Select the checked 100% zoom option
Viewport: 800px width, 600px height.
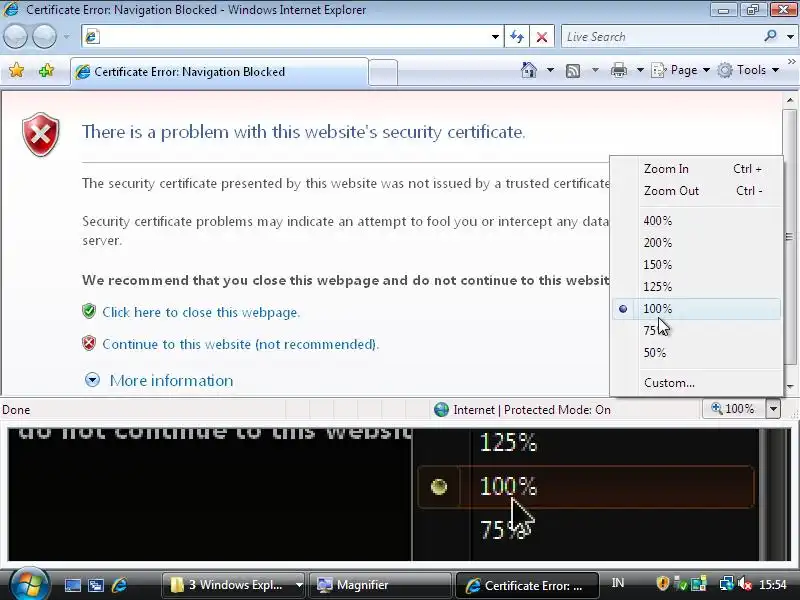point(696,309)
